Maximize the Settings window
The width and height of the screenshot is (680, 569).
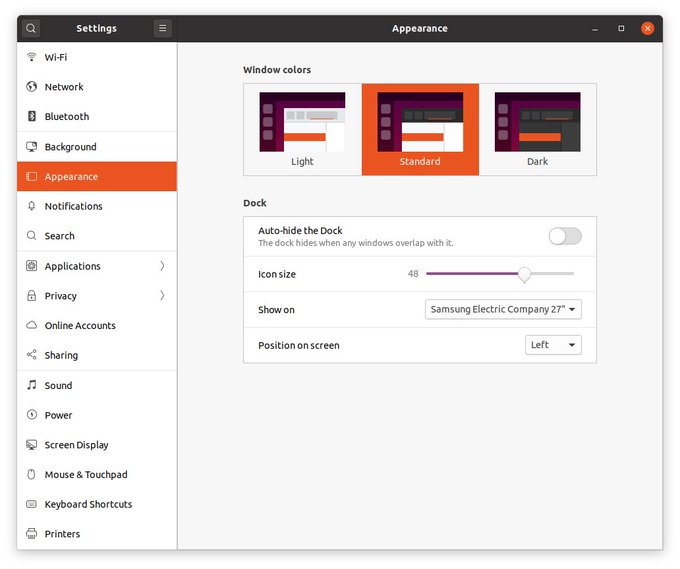pyautogui.click(x=621, y=28)
